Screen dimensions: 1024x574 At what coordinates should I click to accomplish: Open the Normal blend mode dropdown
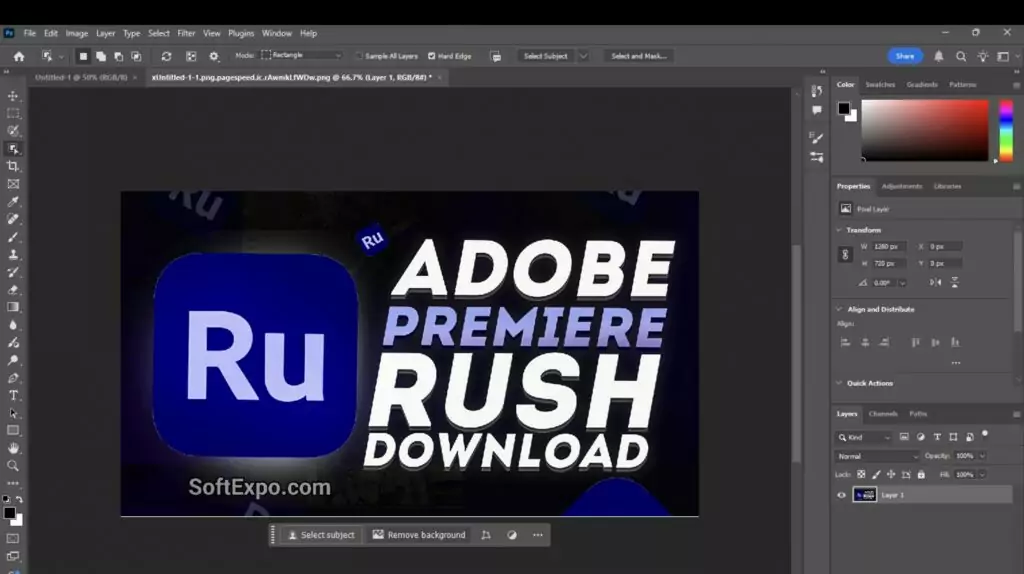[x=876, y=456]
